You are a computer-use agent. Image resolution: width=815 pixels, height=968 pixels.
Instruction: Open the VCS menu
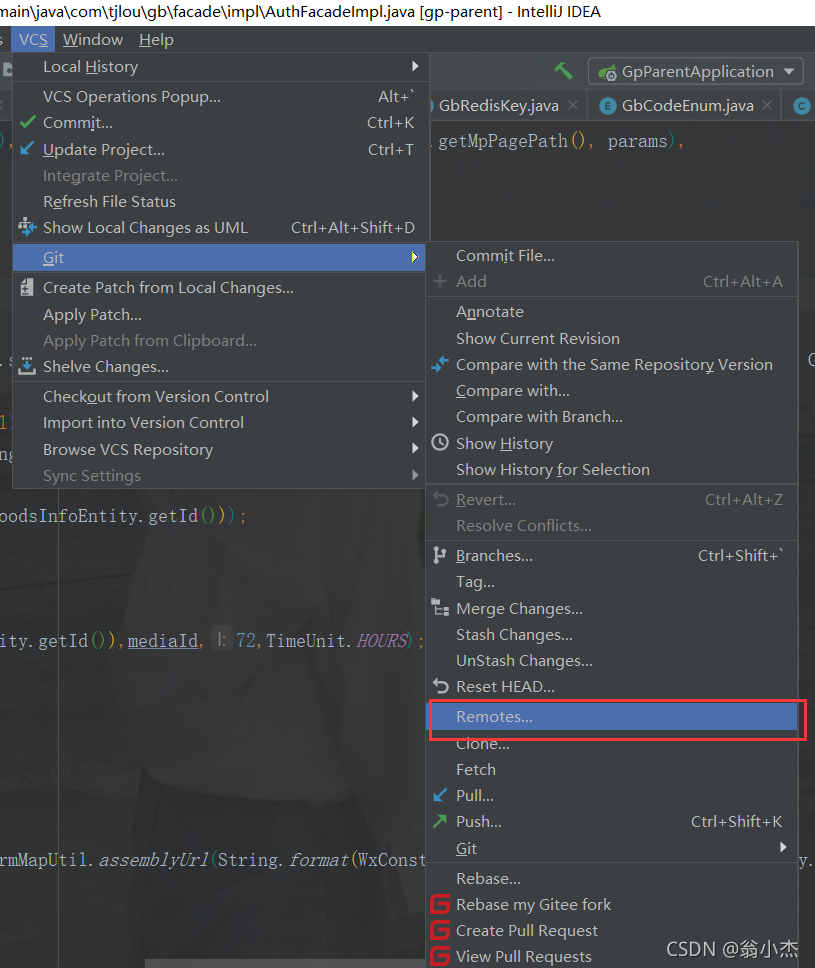(33, 40)
